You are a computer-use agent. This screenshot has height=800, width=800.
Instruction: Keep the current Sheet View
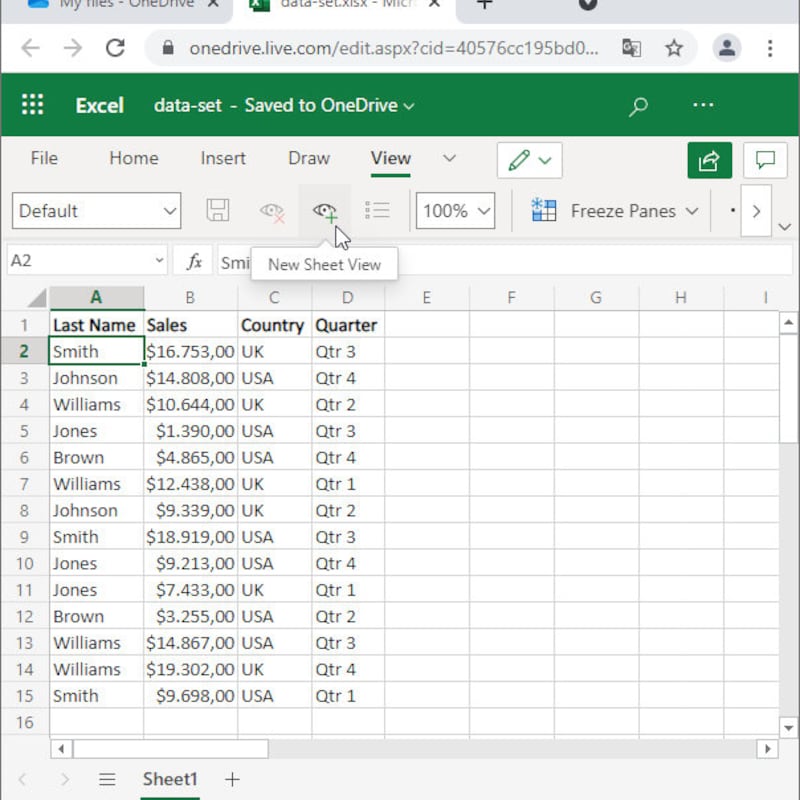coord(218,210)
